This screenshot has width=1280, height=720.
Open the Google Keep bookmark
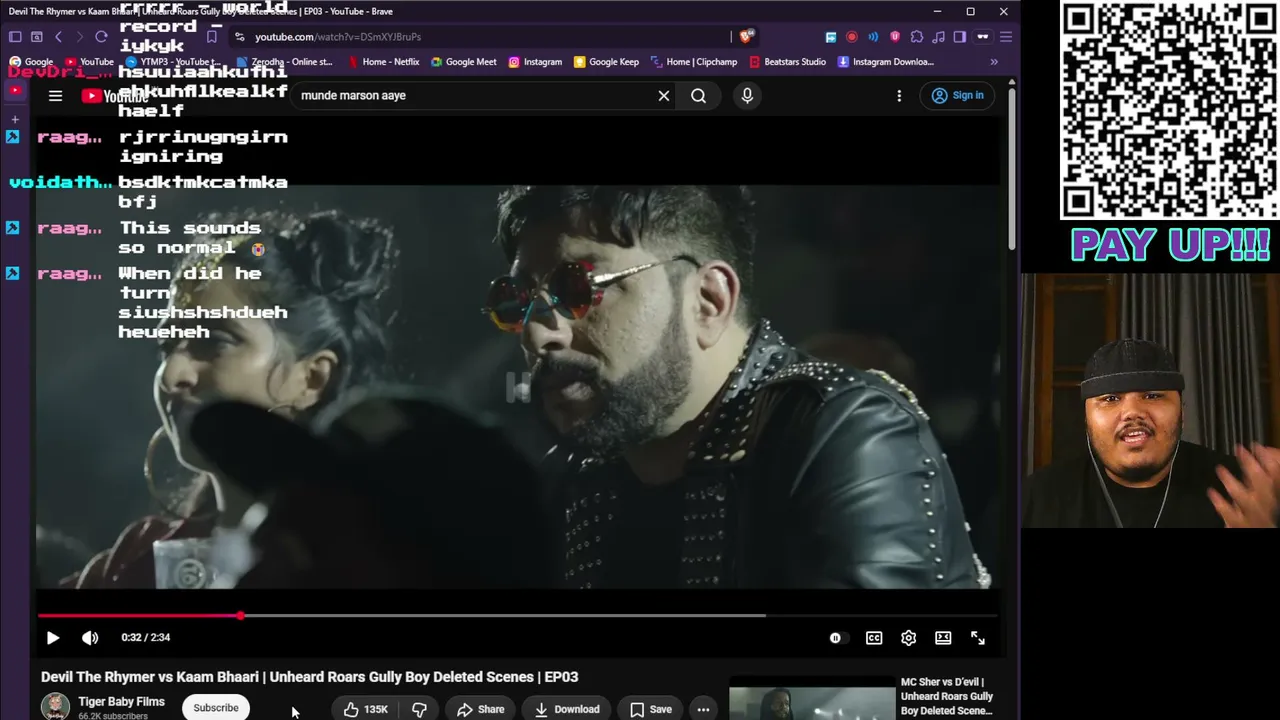tap(606, 62)
